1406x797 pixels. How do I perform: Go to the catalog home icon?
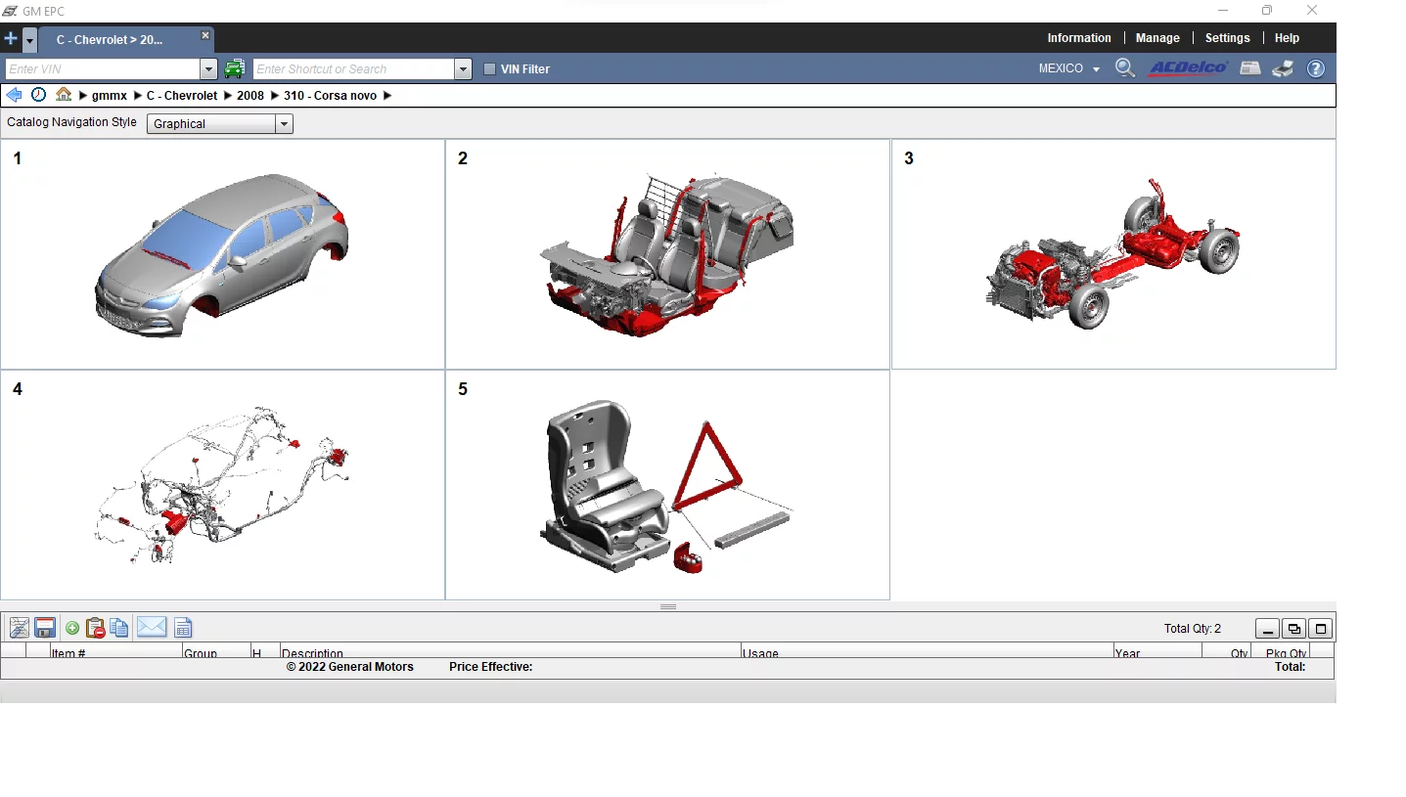tap(64, 95)
